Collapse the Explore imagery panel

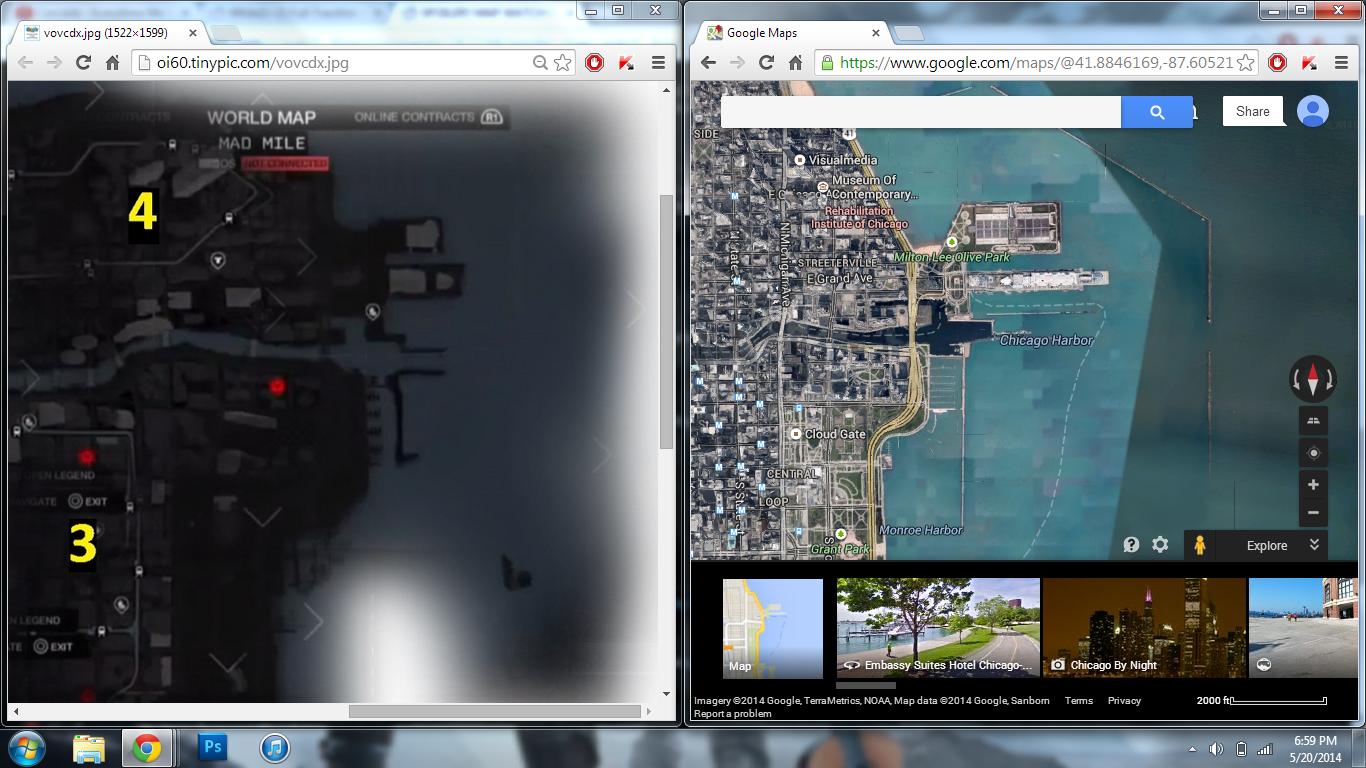[x=1315, y=545]
